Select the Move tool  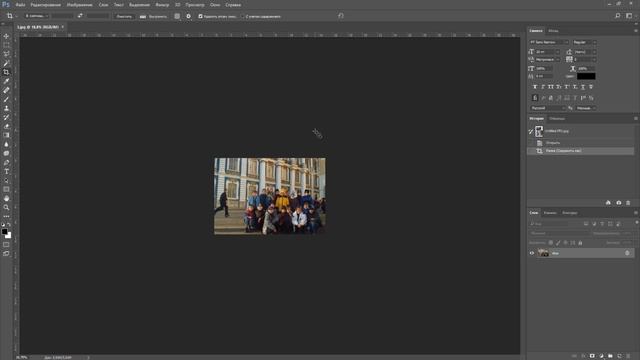[x=6, y=36]
